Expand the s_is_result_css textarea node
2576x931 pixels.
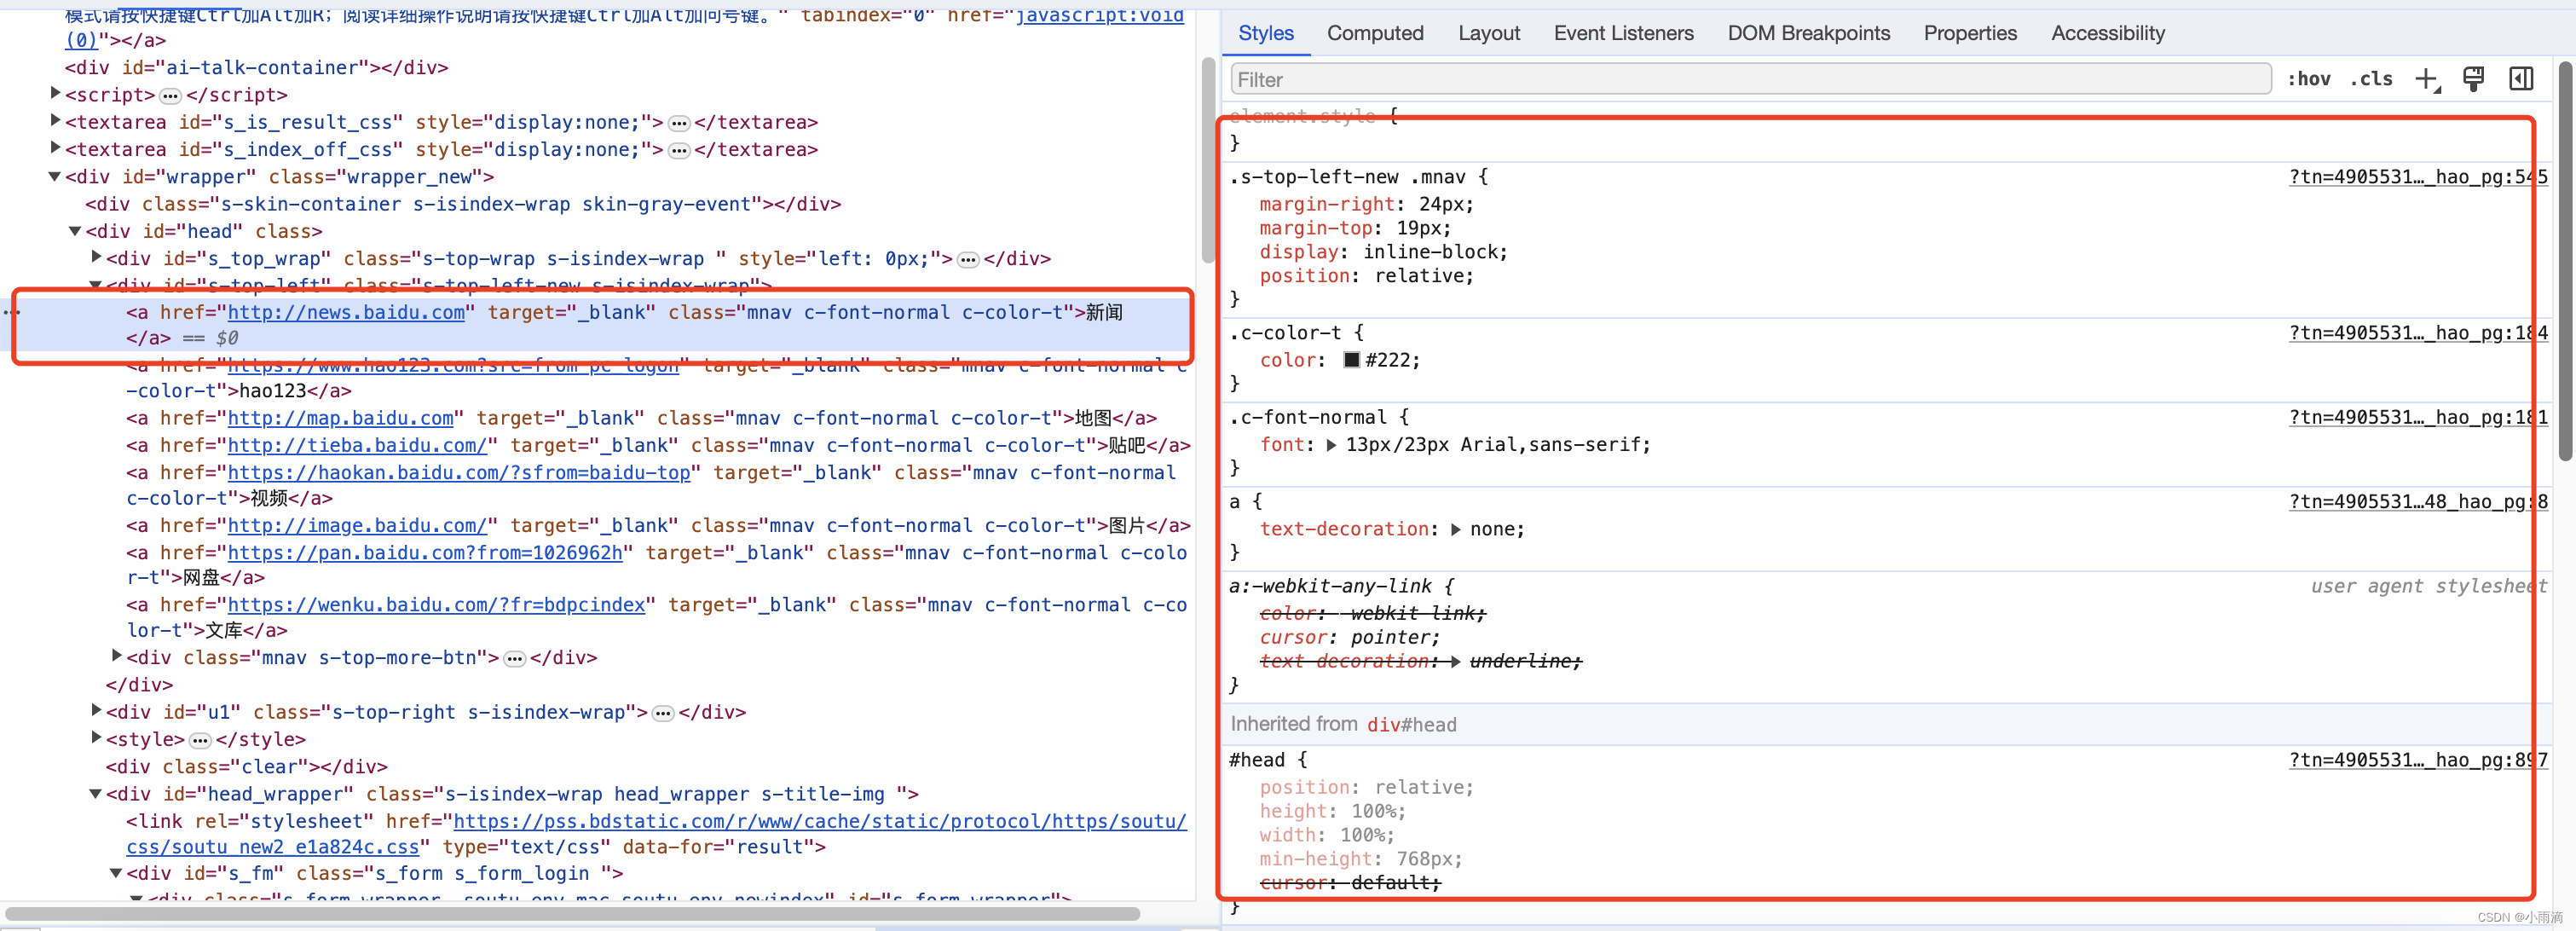(x=56, y=120)
